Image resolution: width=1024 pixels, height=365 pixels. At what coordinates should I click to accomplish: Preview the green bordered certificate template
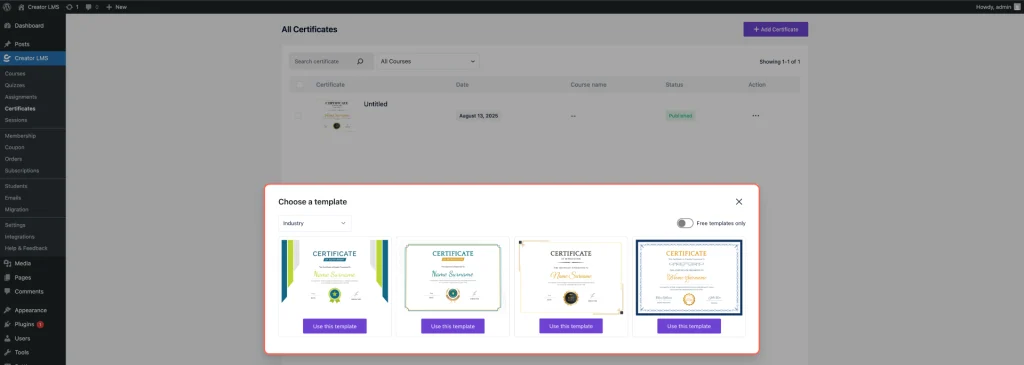pyautogui.click(x=453, y=277)
